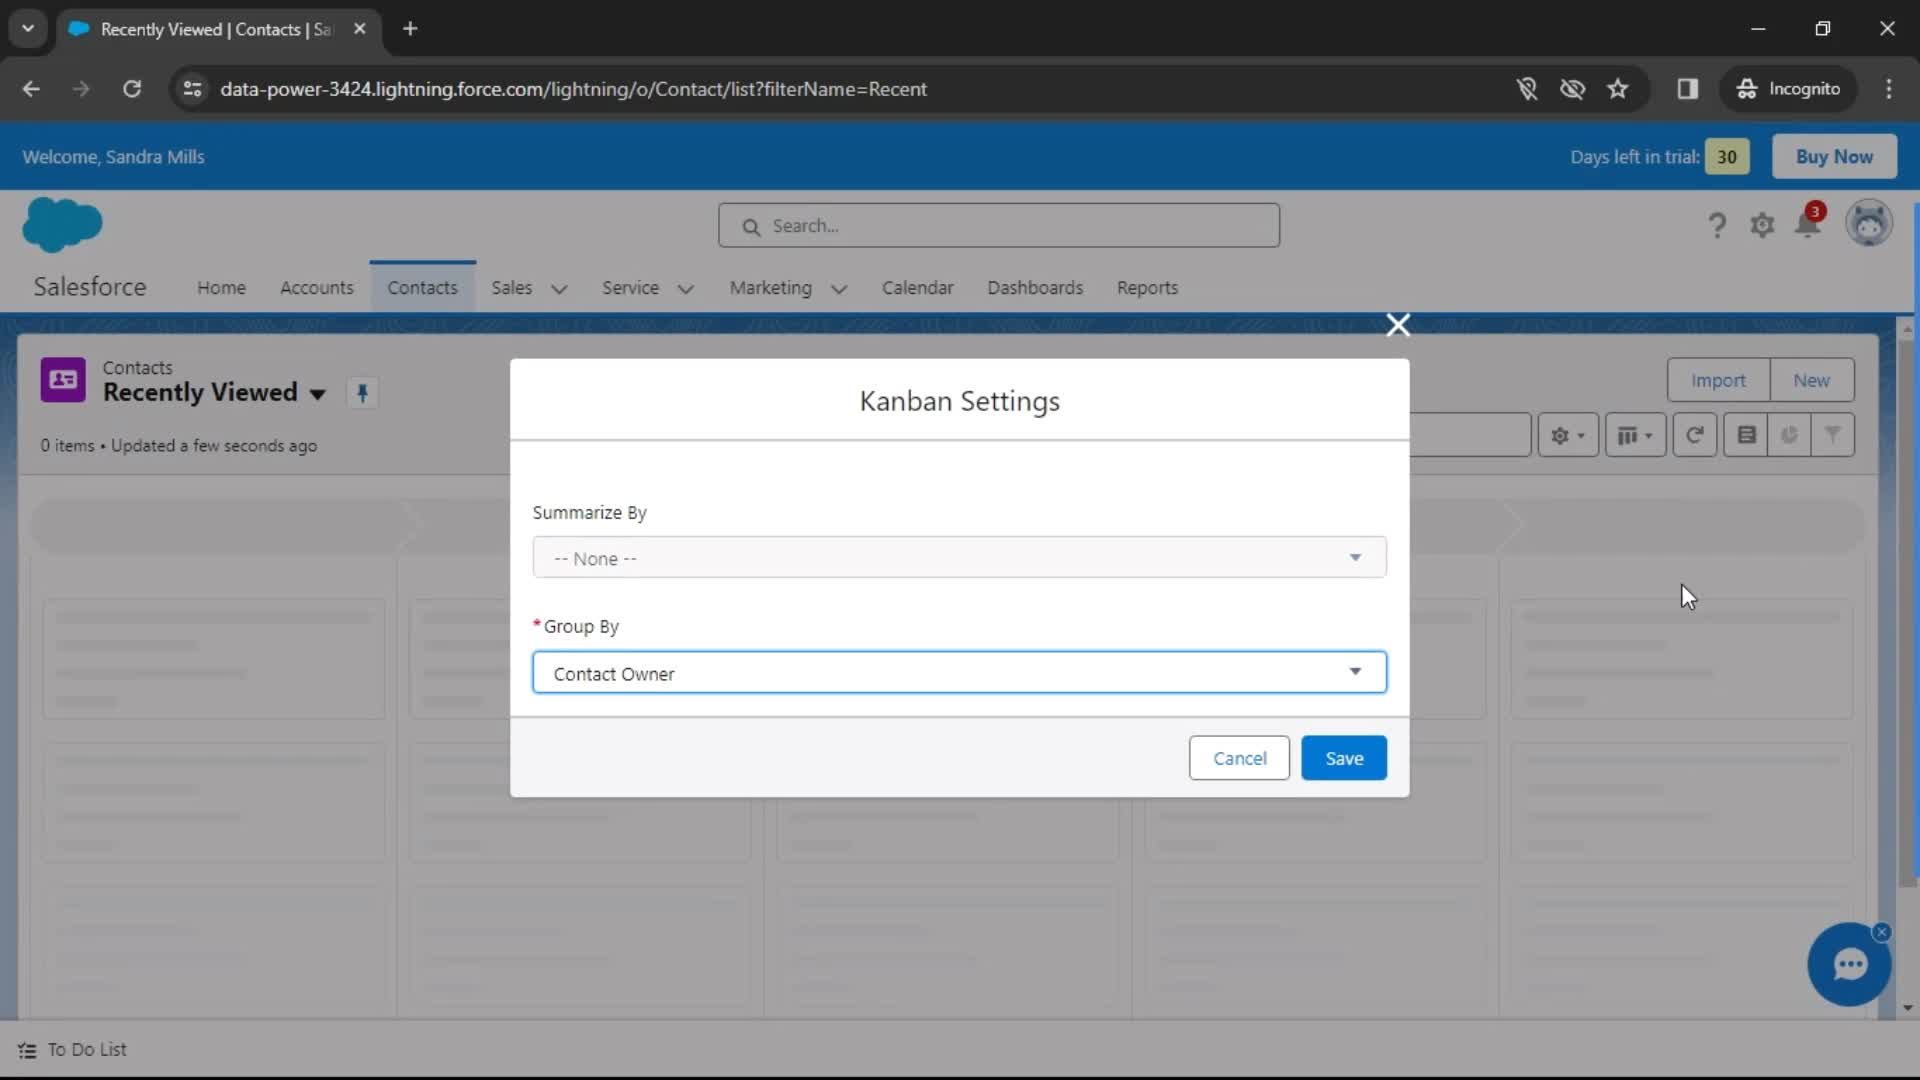Open the Help question mark icon

[x=1717, y=225]
